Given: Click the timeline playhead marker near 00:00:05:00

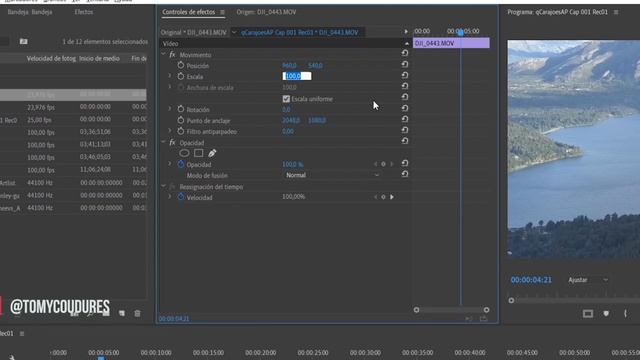Looking at the screenshot, I should pos(101,358).
